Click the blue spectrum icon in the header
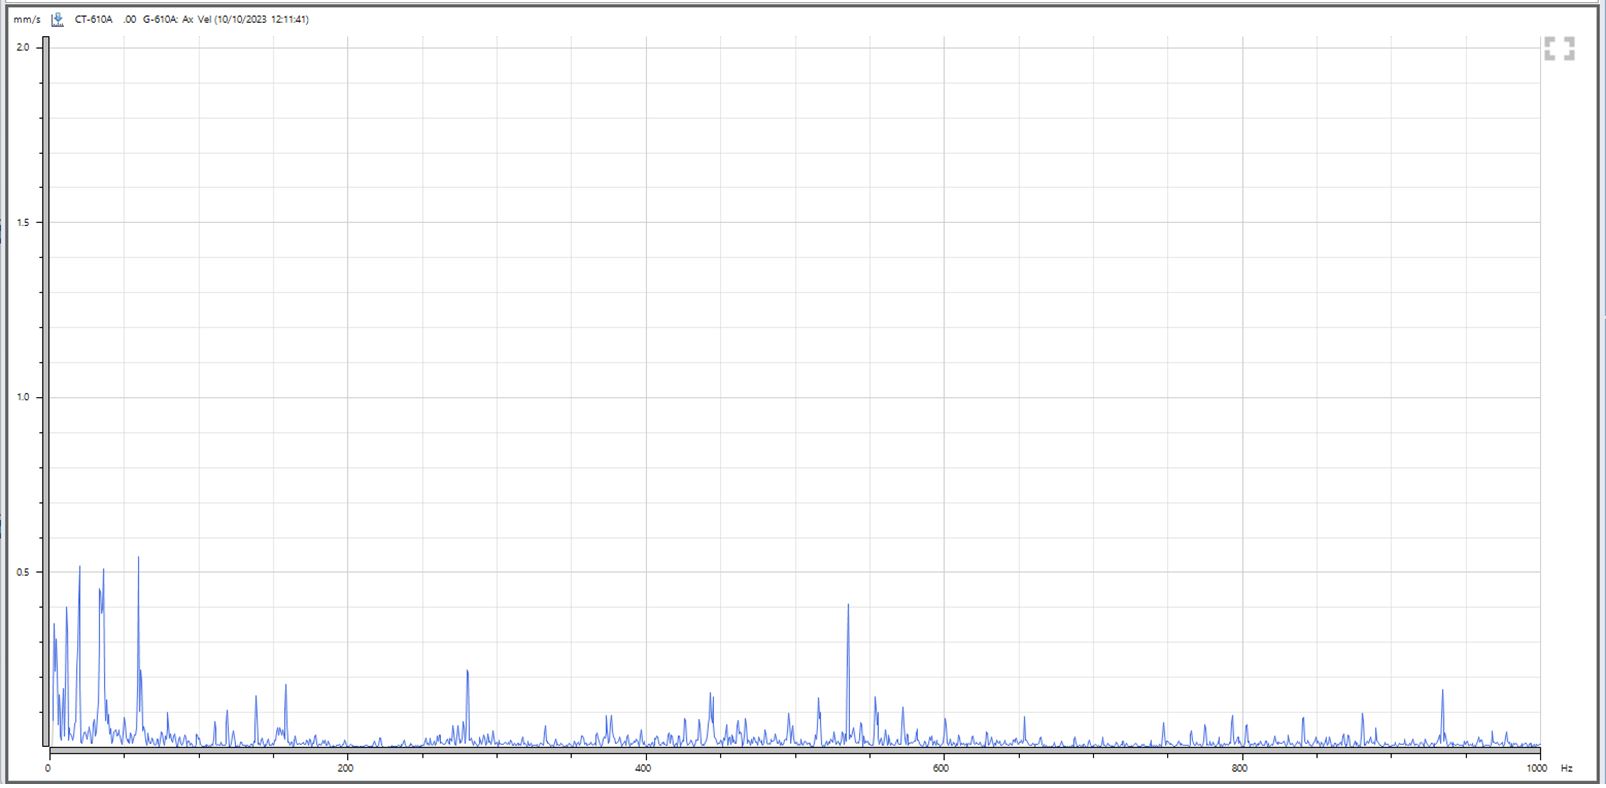 pyautogui.click(x=58, y=19)
